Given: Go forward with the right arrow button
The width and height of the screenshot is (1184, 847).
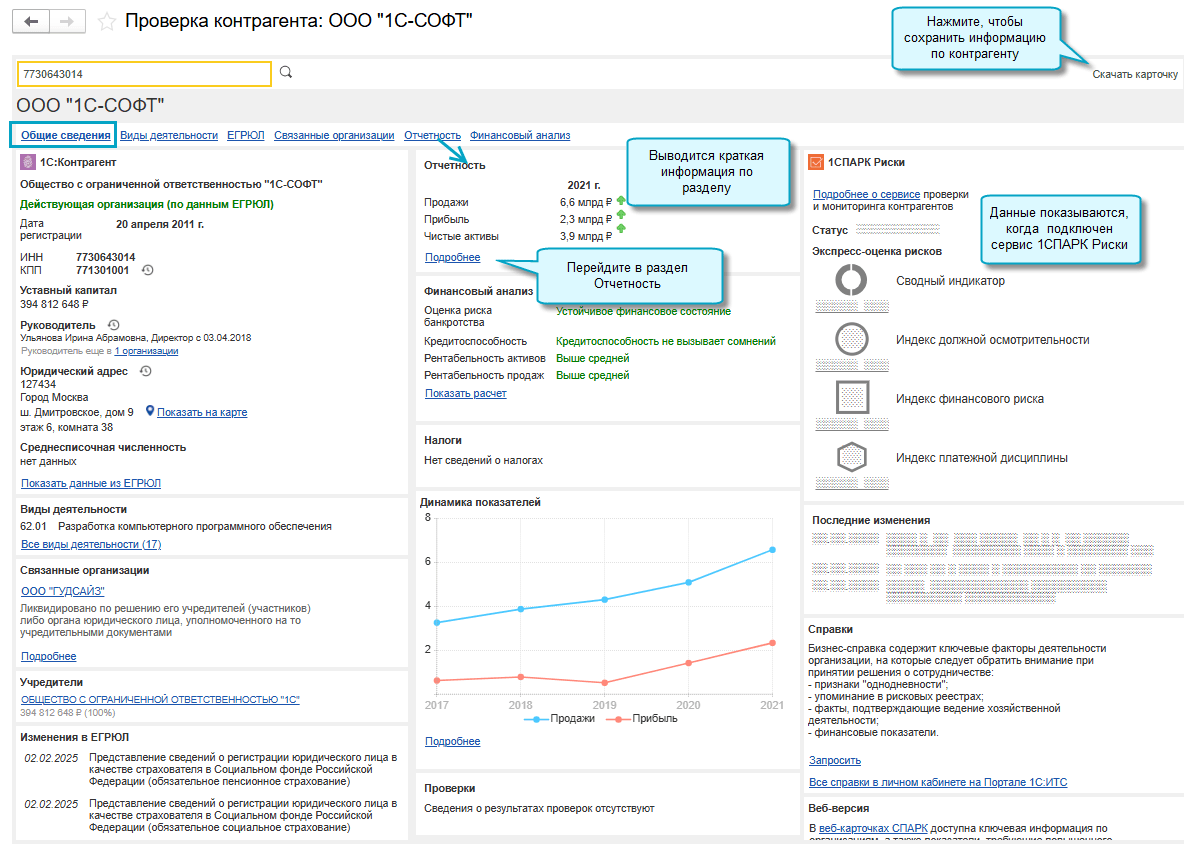Looking at the screenshot, I should click(x=67, y=21).
